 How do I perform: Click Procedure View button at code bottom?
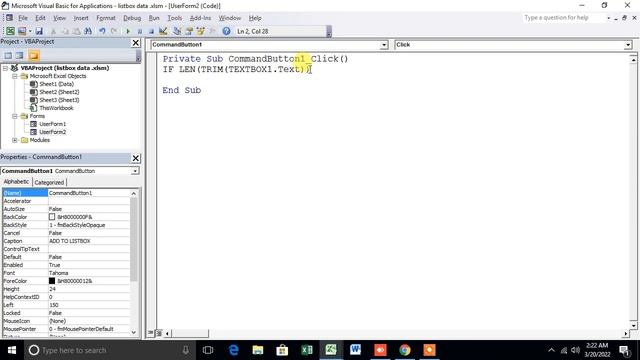point(151,333)
